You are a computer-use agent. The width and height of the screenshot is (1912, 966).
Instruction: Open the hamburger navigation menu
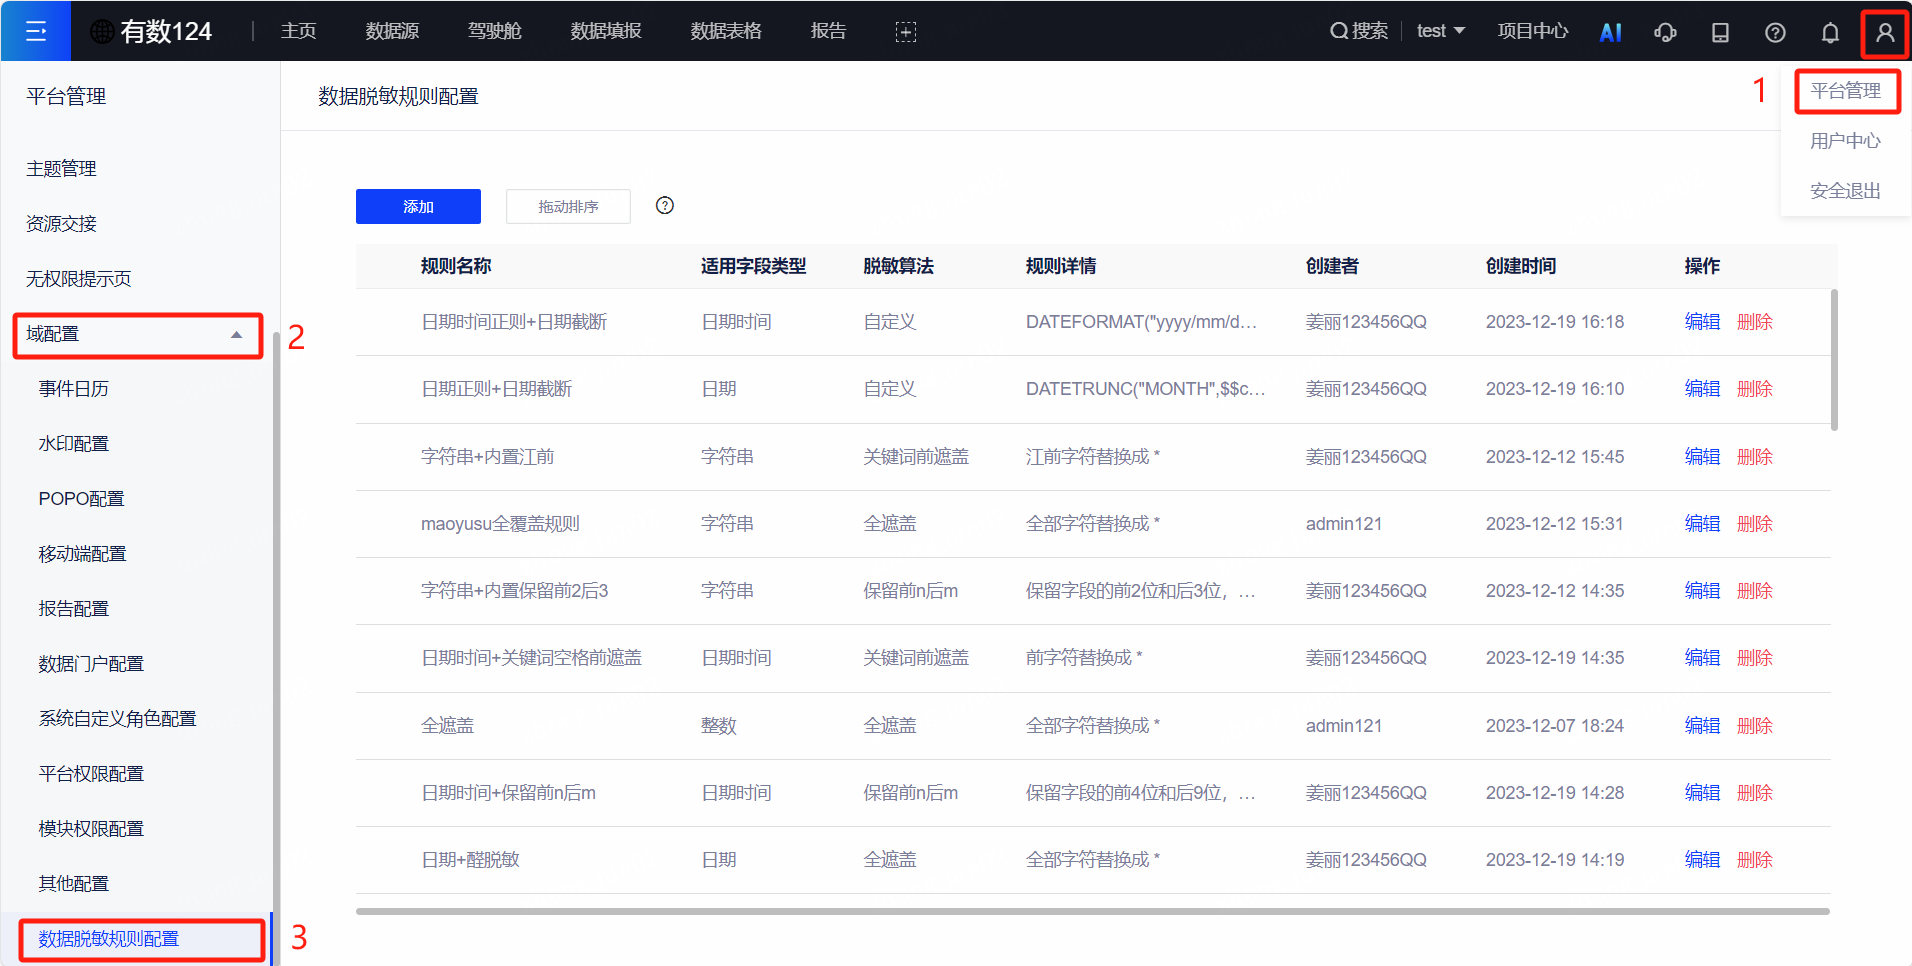(x=35, y=31)
